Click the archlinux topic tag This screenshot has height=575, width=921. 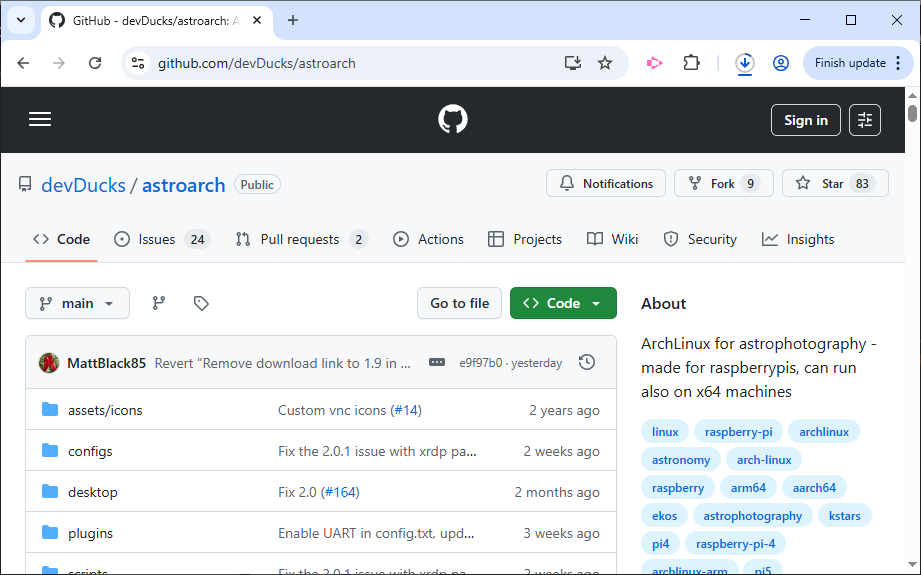823,432
